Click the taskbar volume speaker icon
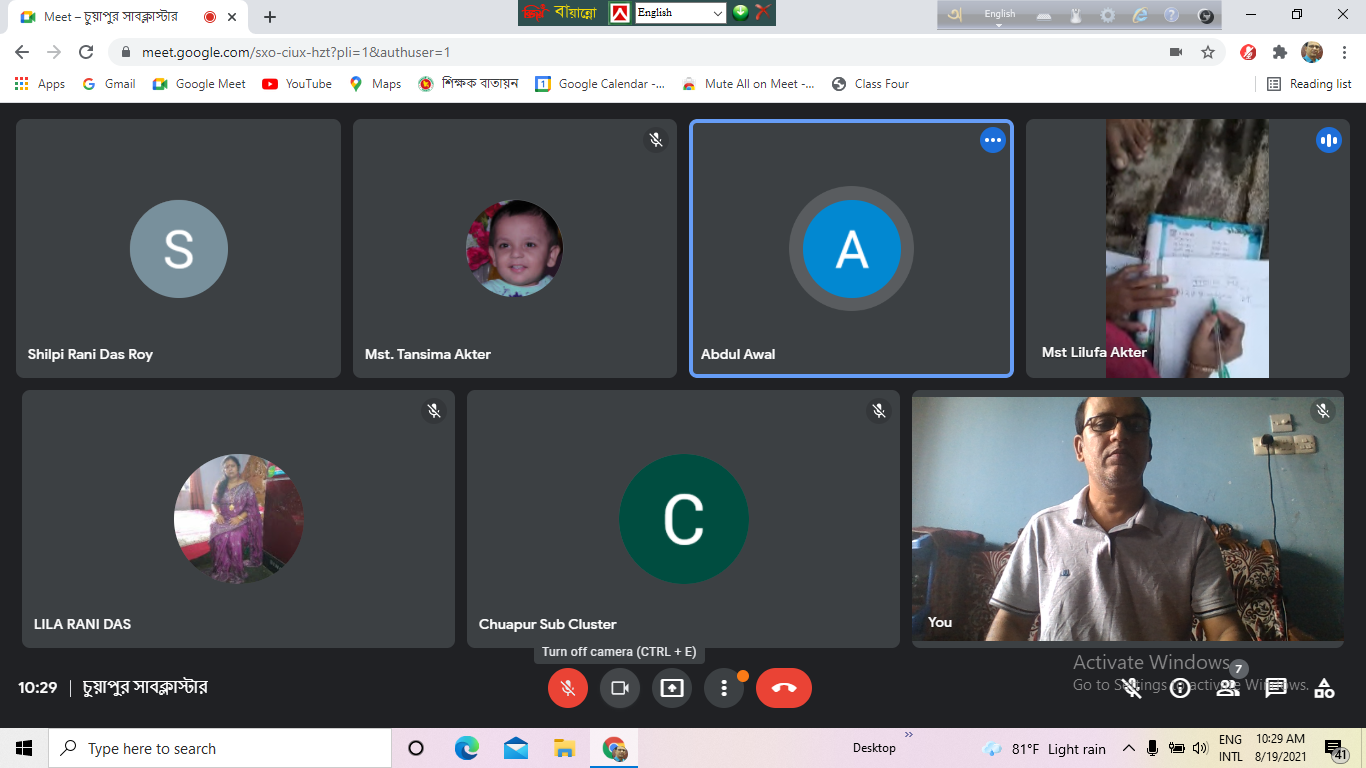Screen dimensions: 1366x768 (1200, 749)
